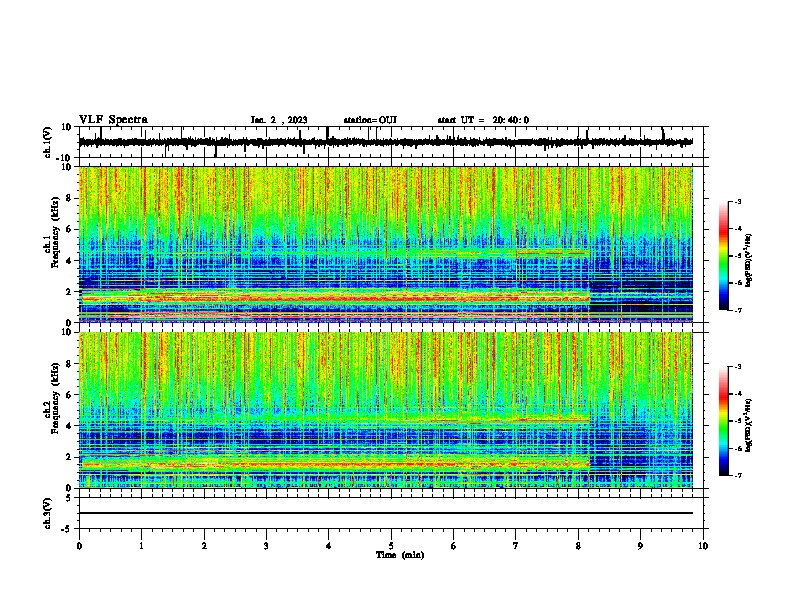The width and height of the screenshot is (792, 612).
Task: Click the time axis tick label "0"
Action: pos(79,546)
